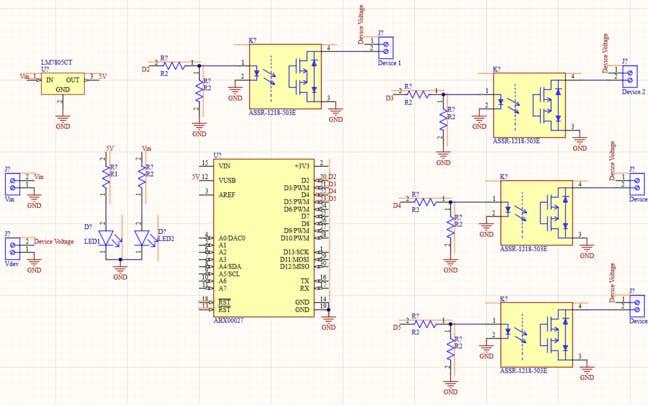
Task: Click the D4 net label left of third relay circuit
Action: click(x=397, y=205)
